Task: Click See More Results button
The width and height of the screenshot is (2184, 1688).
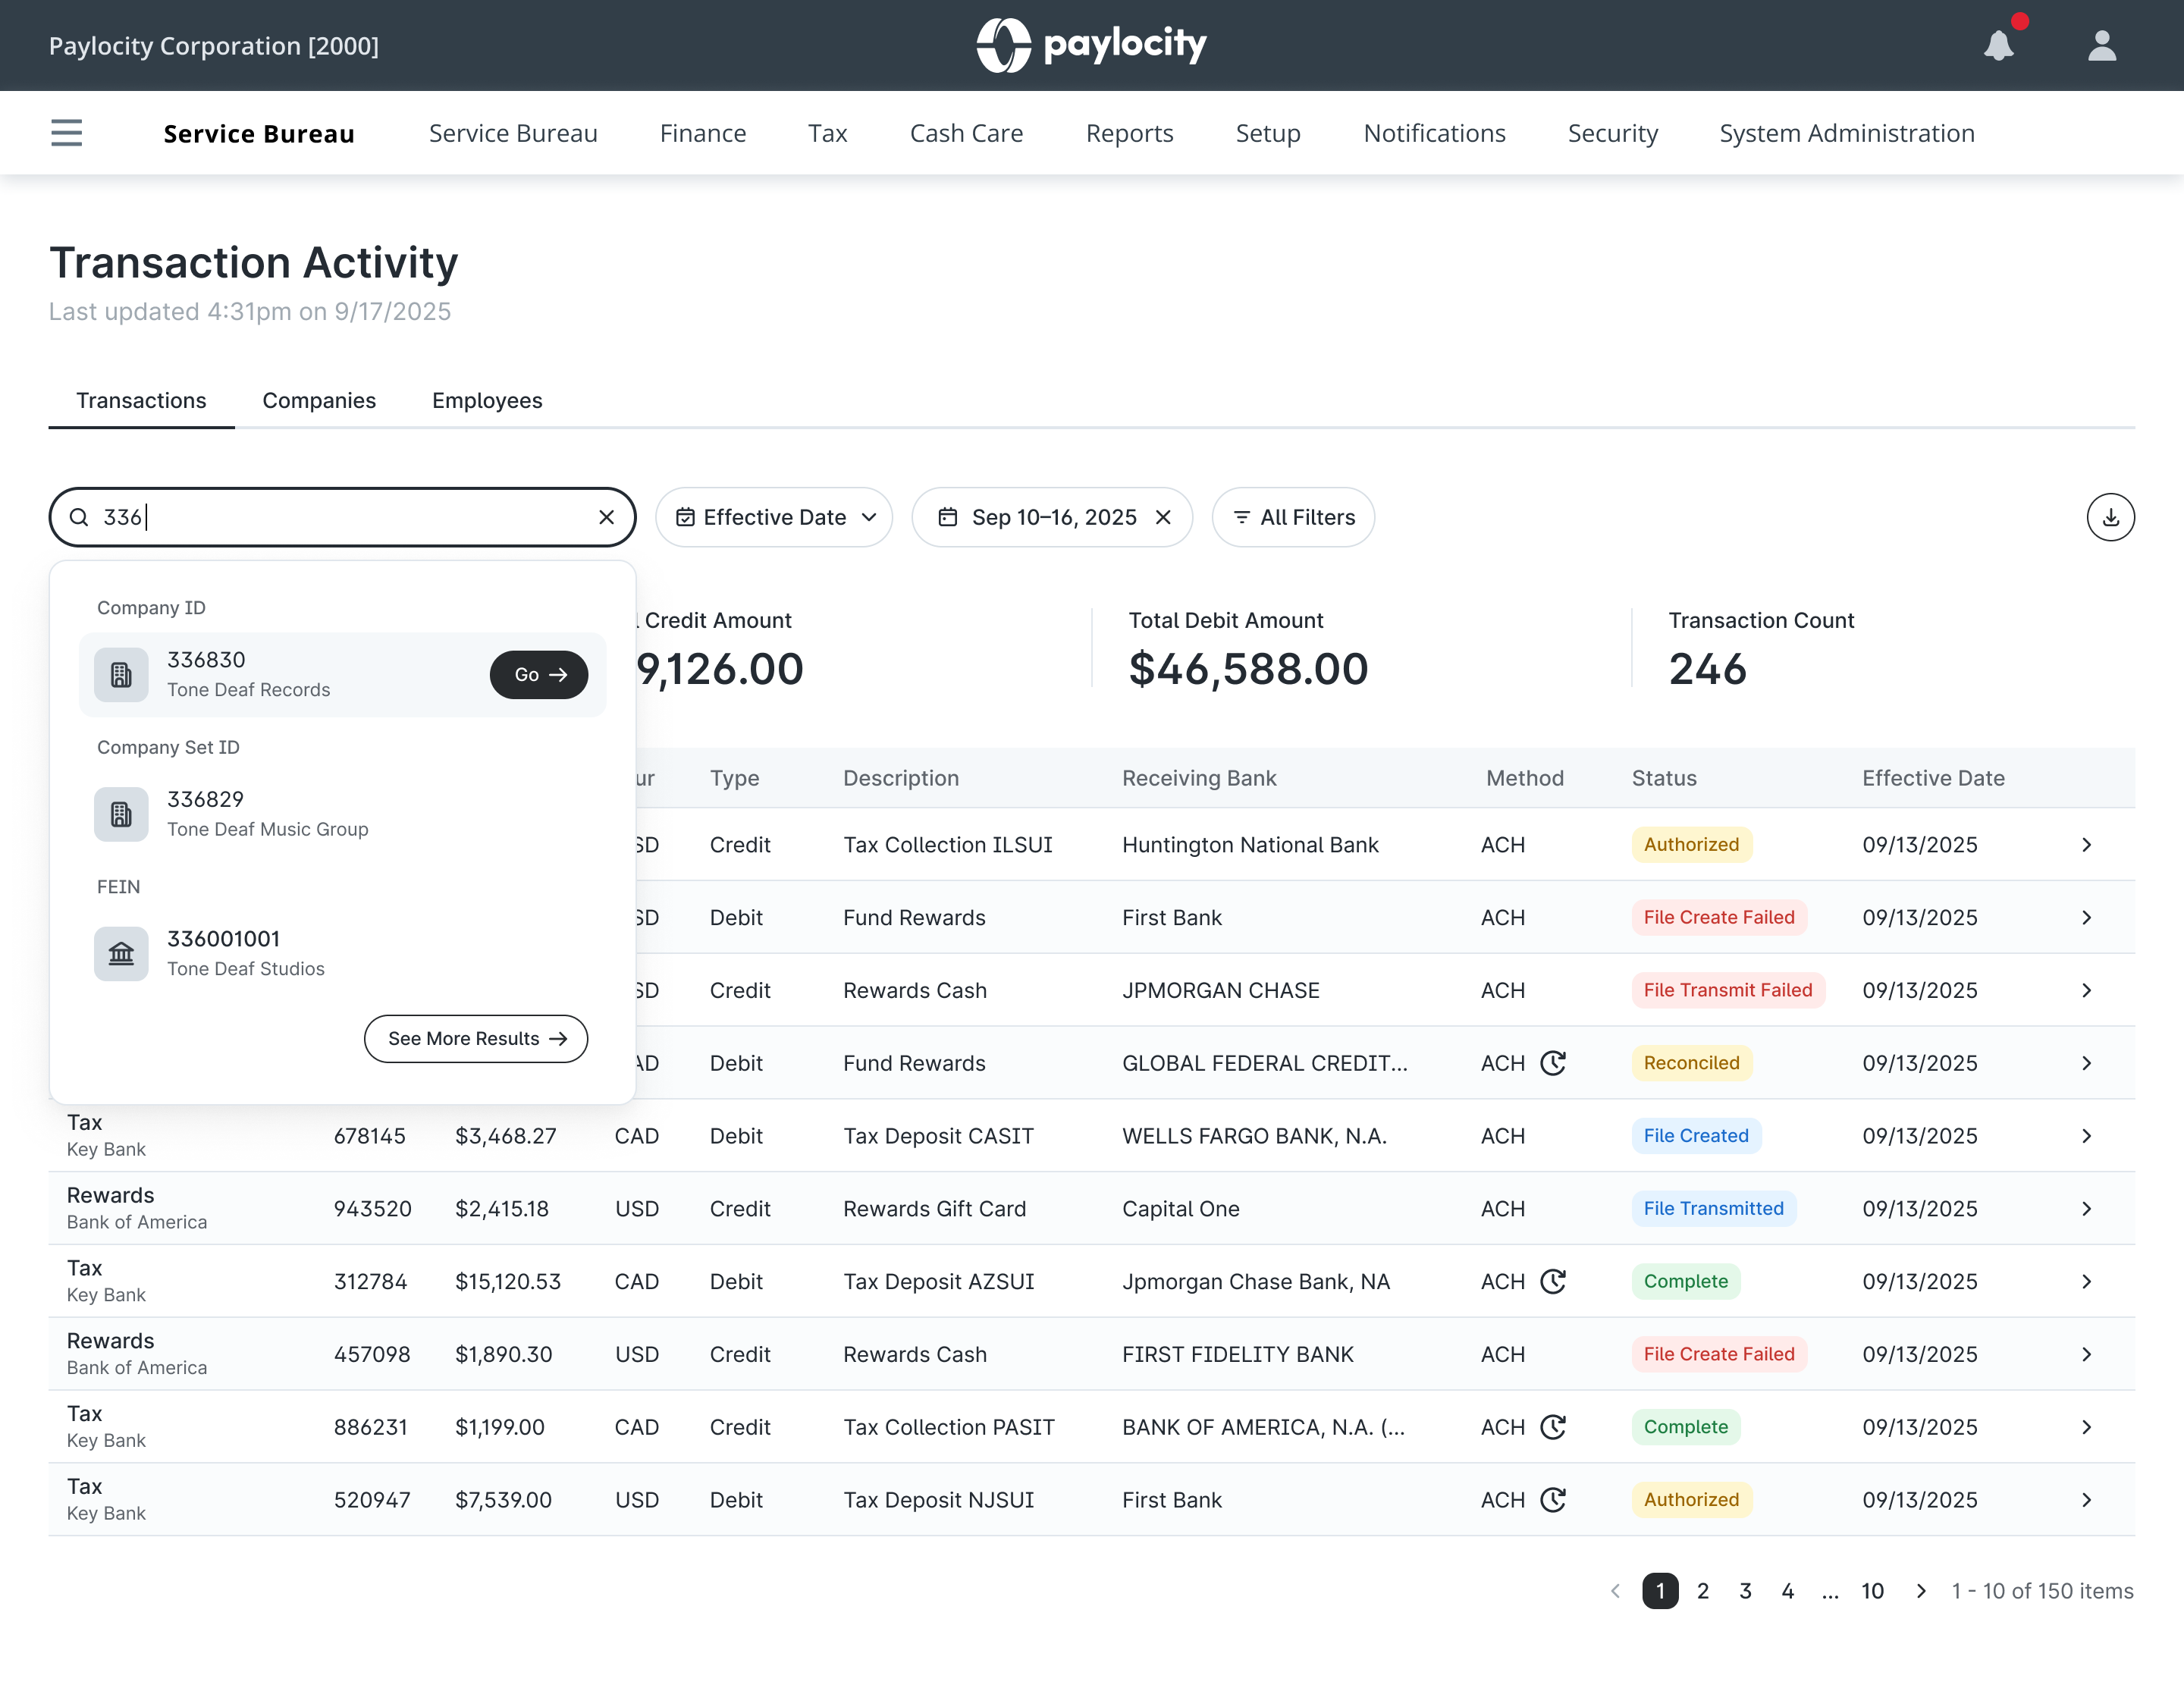Action: [476, 1038]
